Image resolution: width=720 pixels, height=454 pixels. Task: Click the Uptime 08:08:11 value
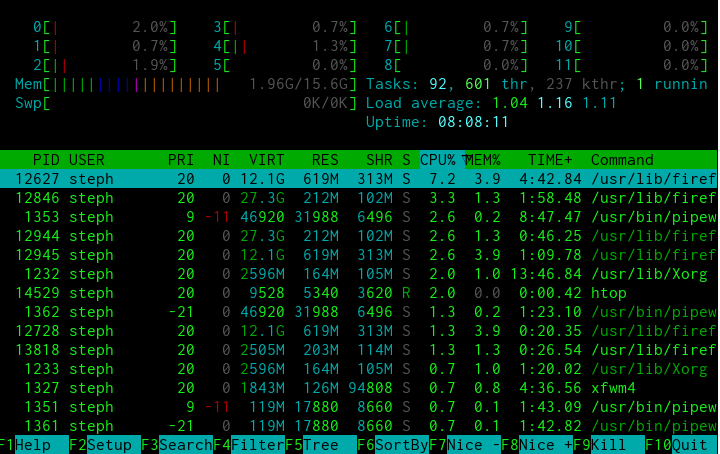[x=473, y=123]
